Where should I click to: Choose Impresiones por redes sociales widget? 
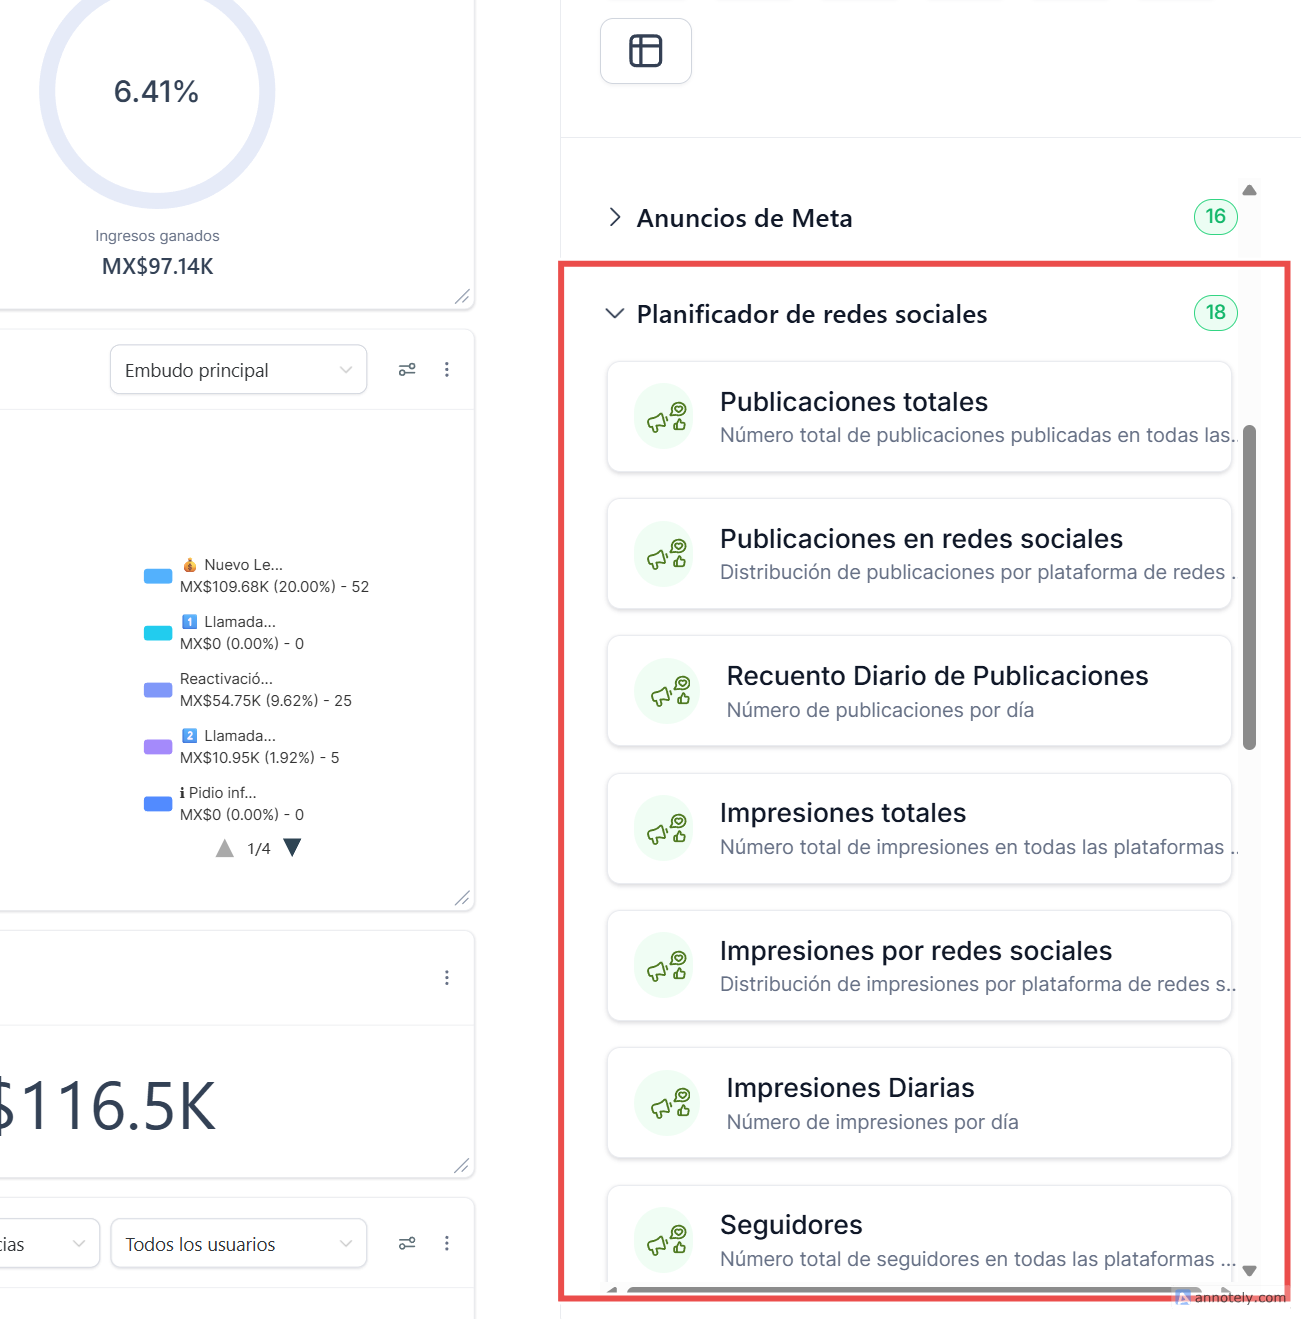tap(919, 965)
